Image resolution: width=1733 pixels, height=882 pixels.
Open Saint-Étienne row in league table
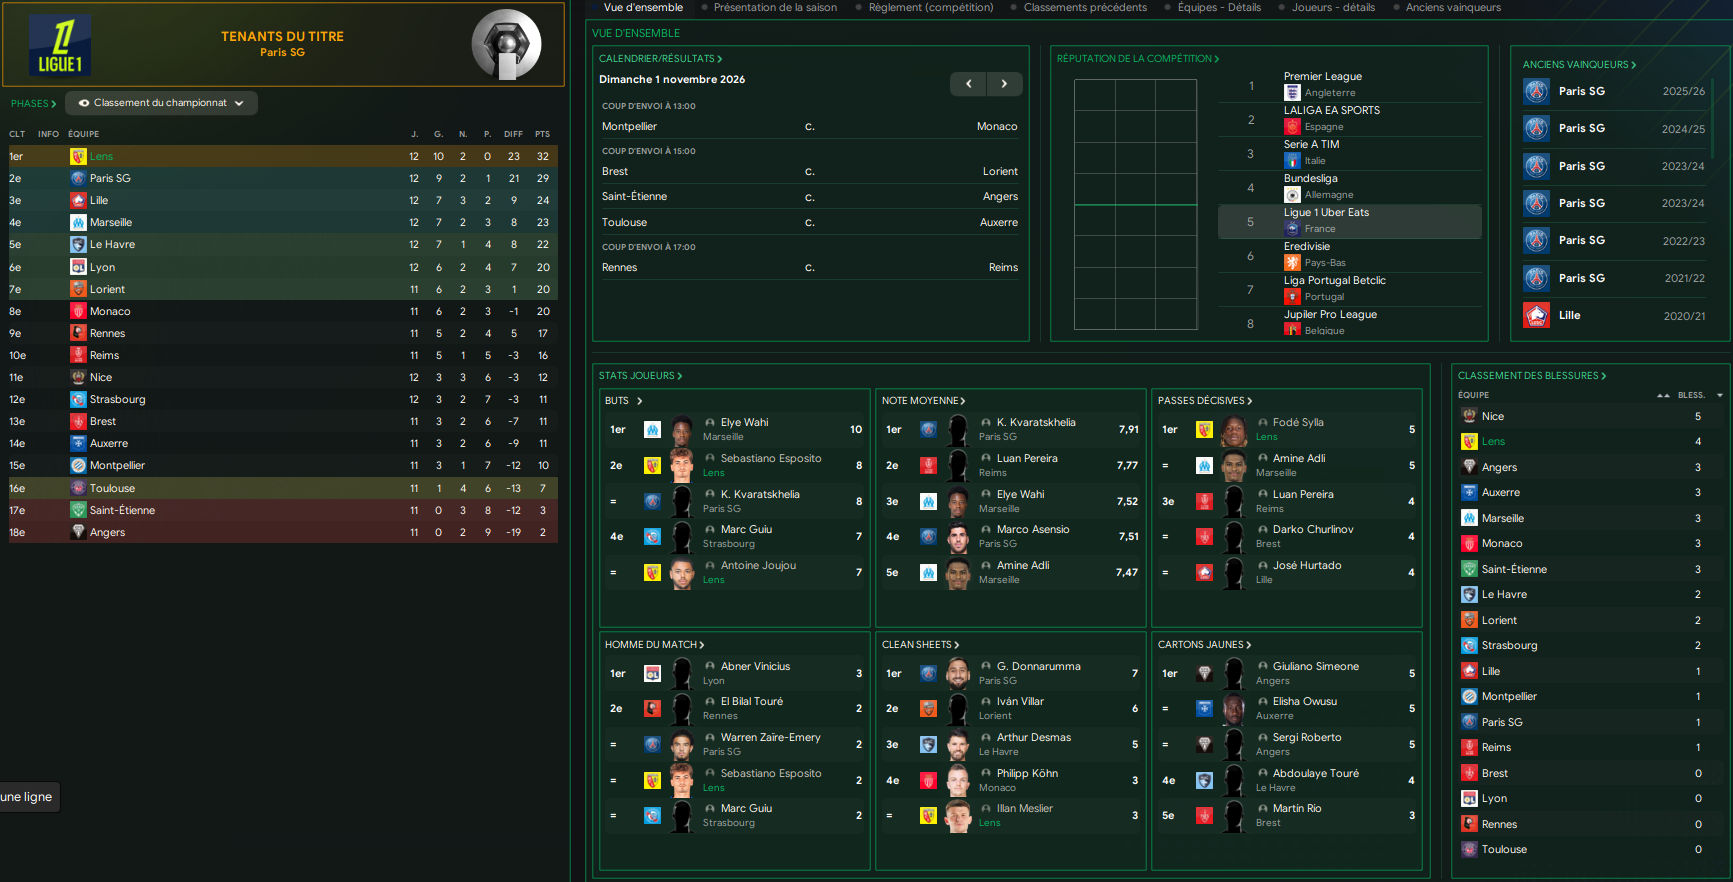point(281,510)
